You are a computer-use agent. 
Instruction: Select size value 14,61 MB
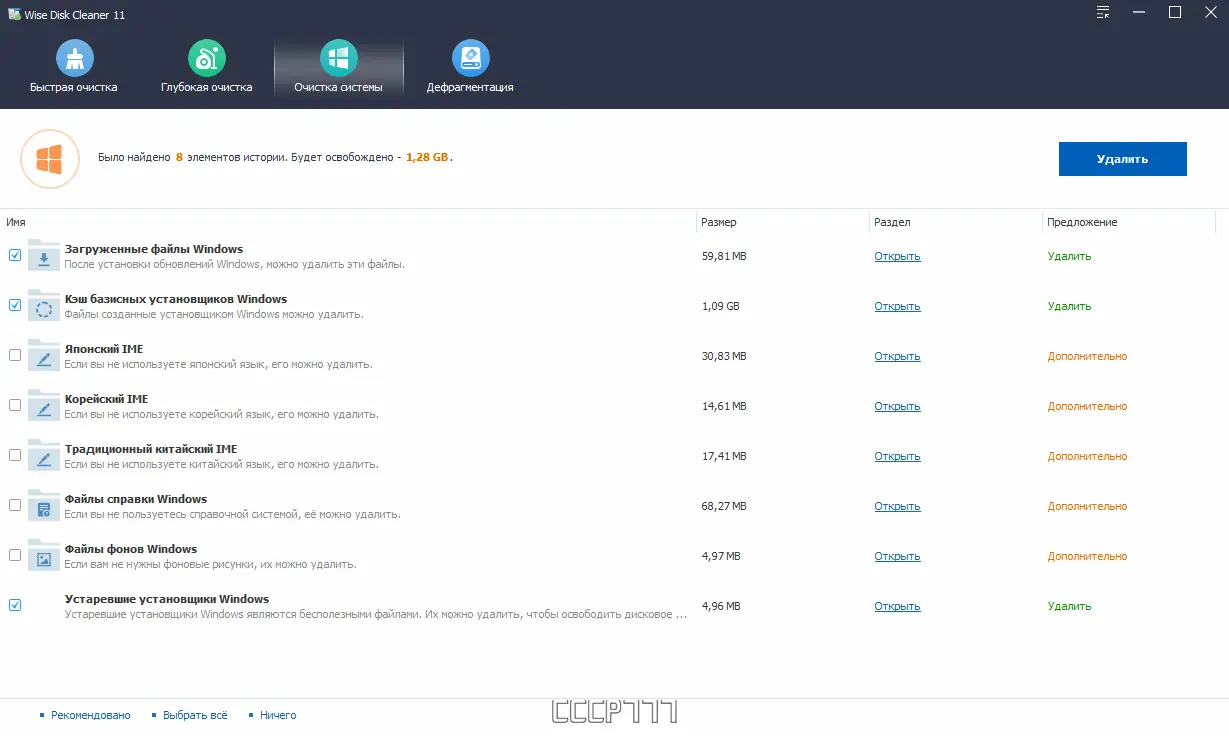(x=724, y=406)
